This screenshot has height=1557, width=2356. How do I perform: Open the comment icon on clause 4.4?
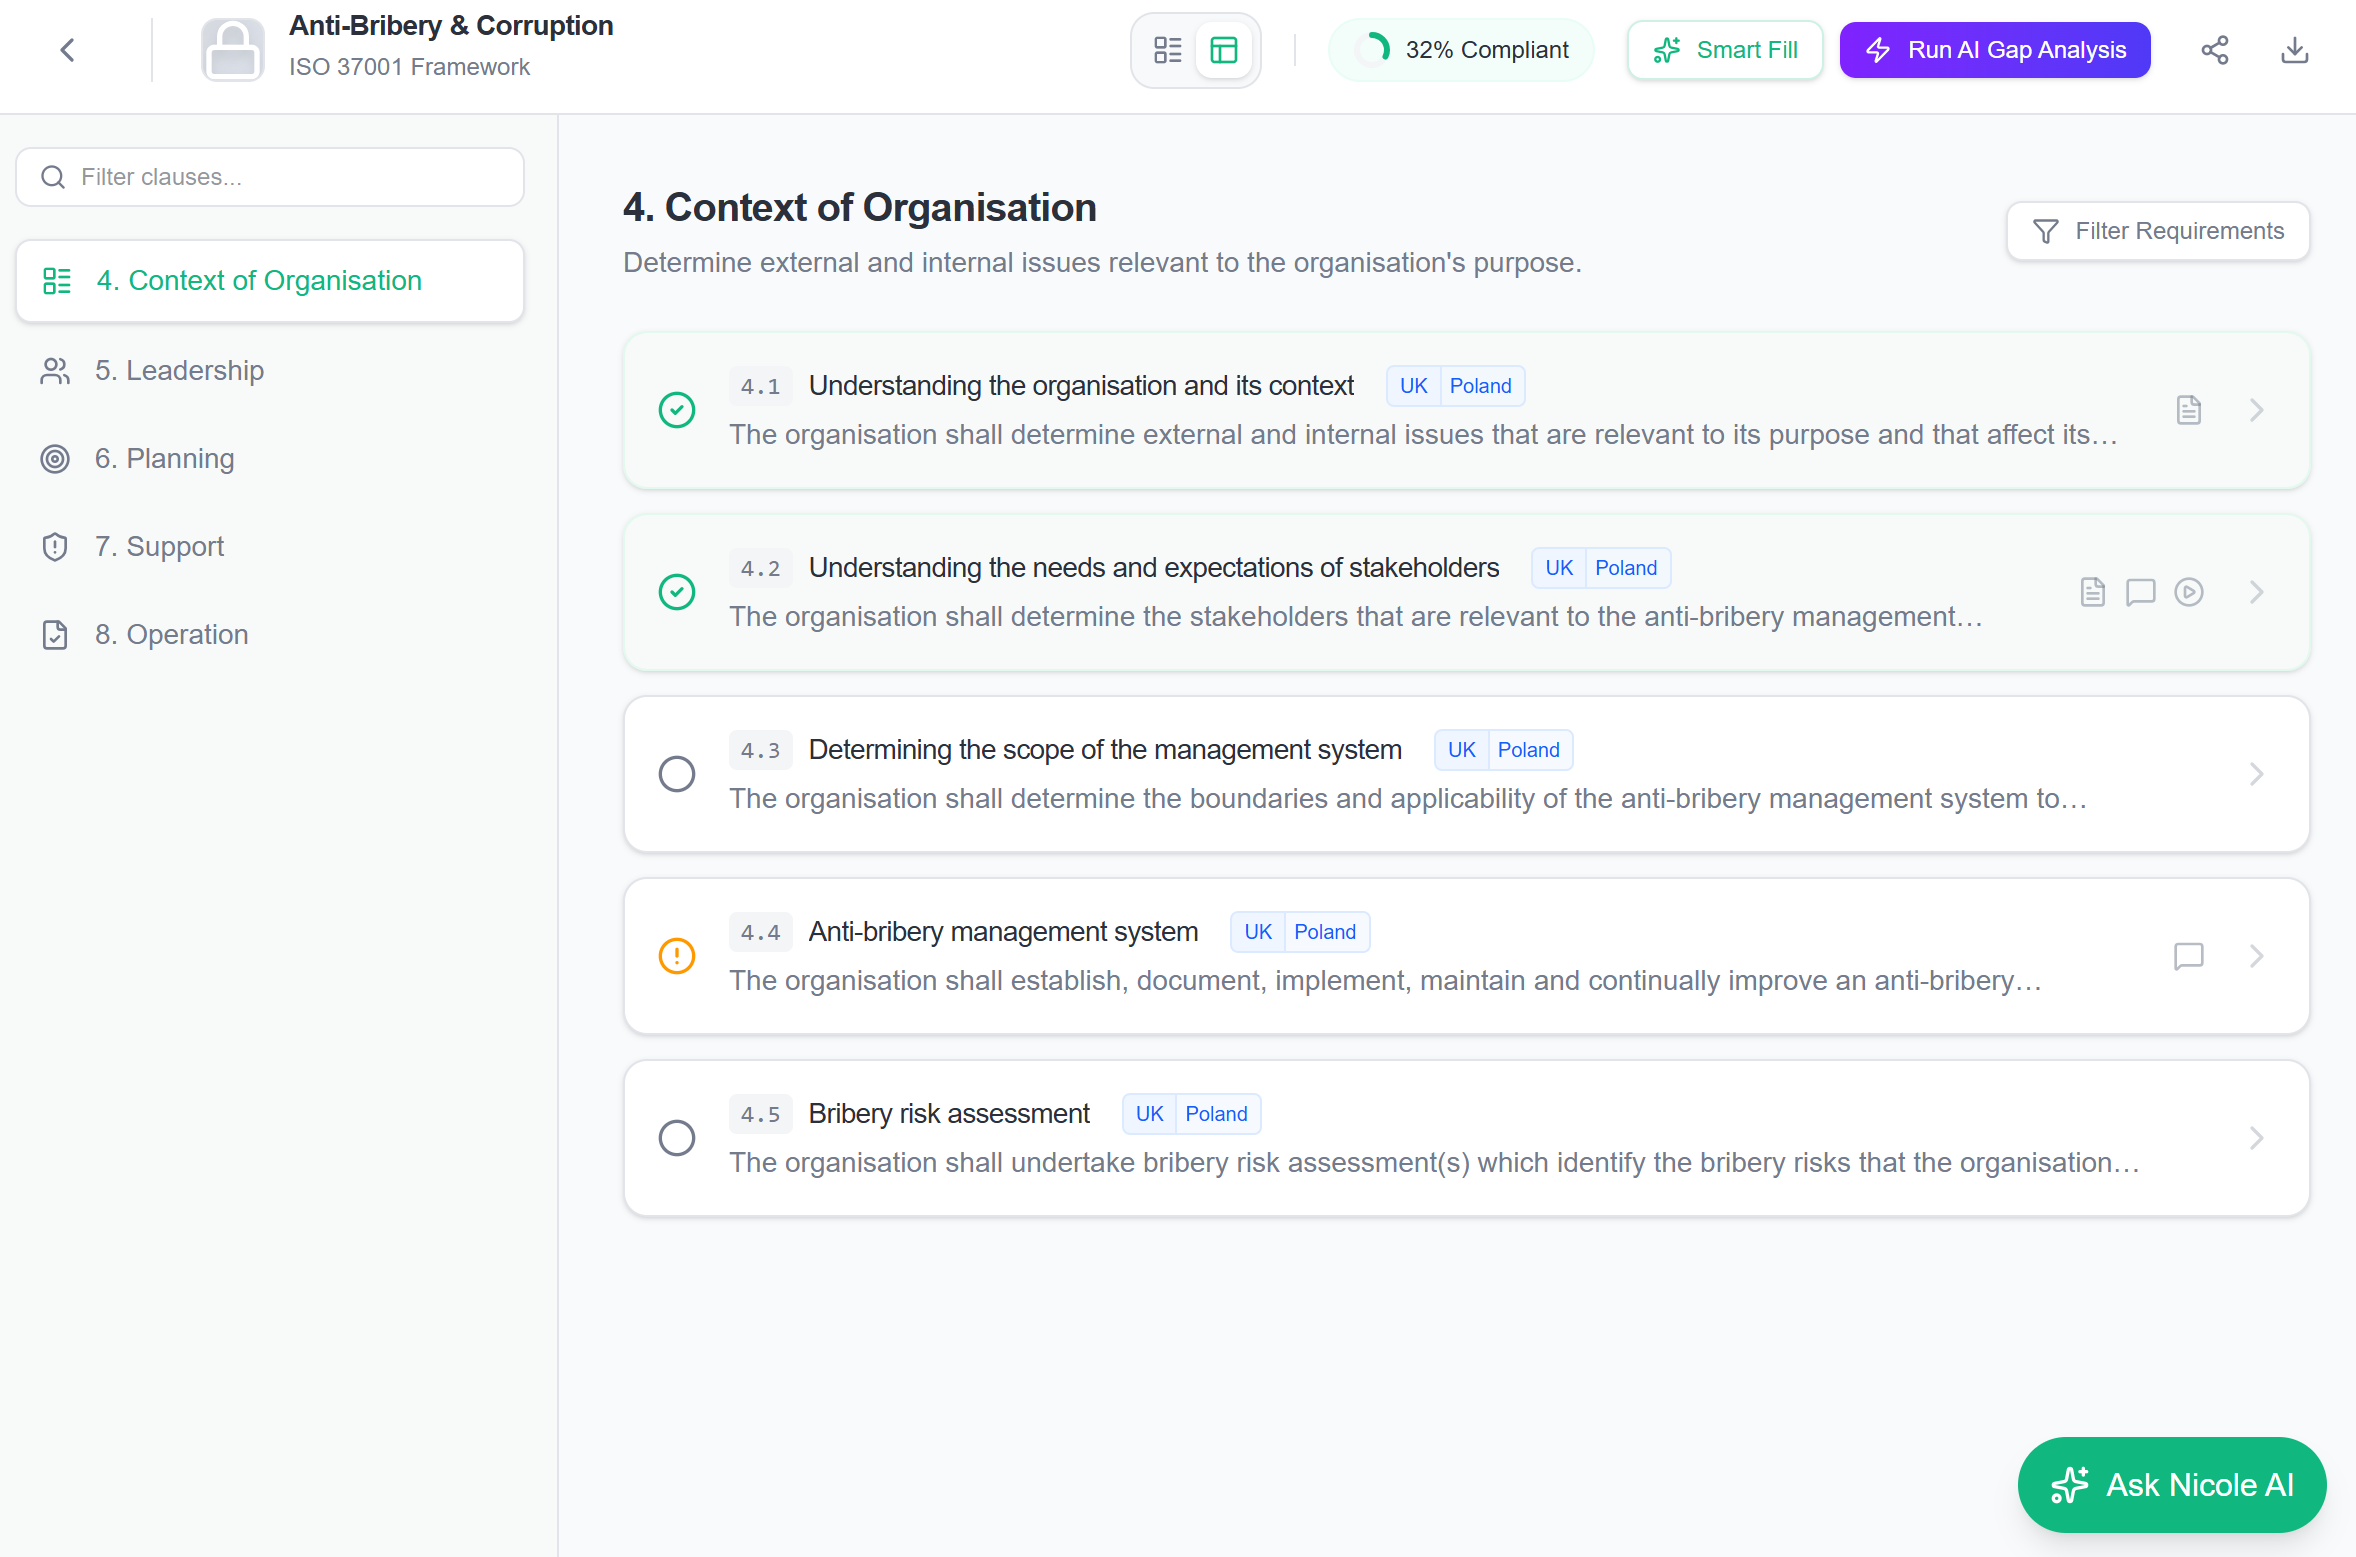(x=2188, y=956)
